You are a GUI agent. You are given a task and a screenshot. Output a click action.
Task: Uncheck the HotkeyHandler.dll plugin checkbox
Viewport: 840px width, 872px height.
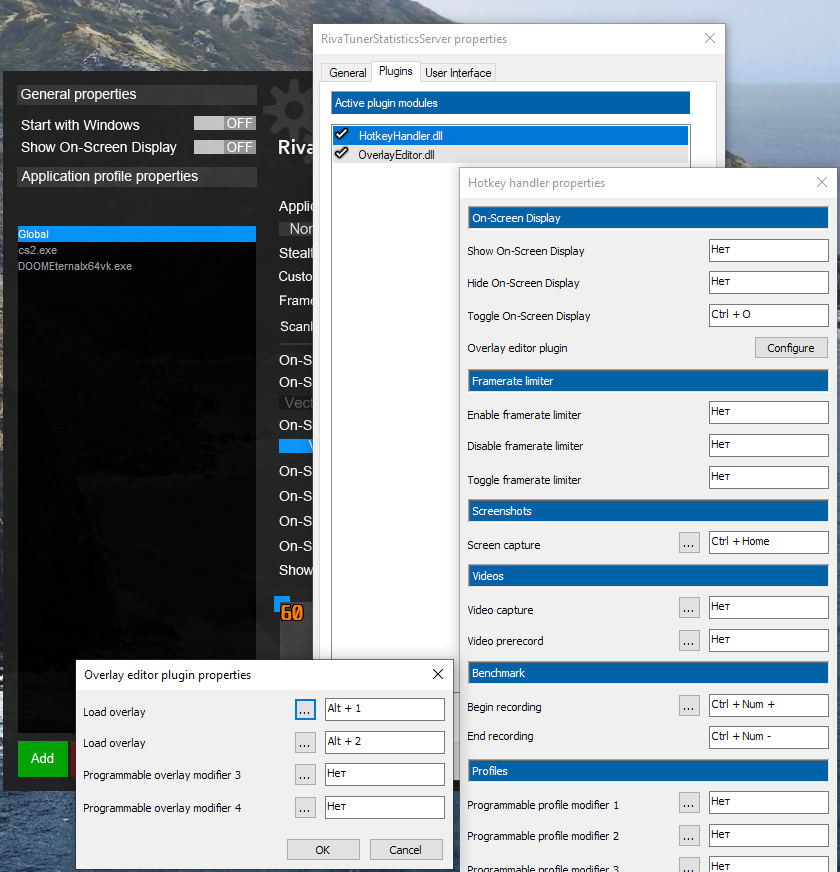pos(342,135)
